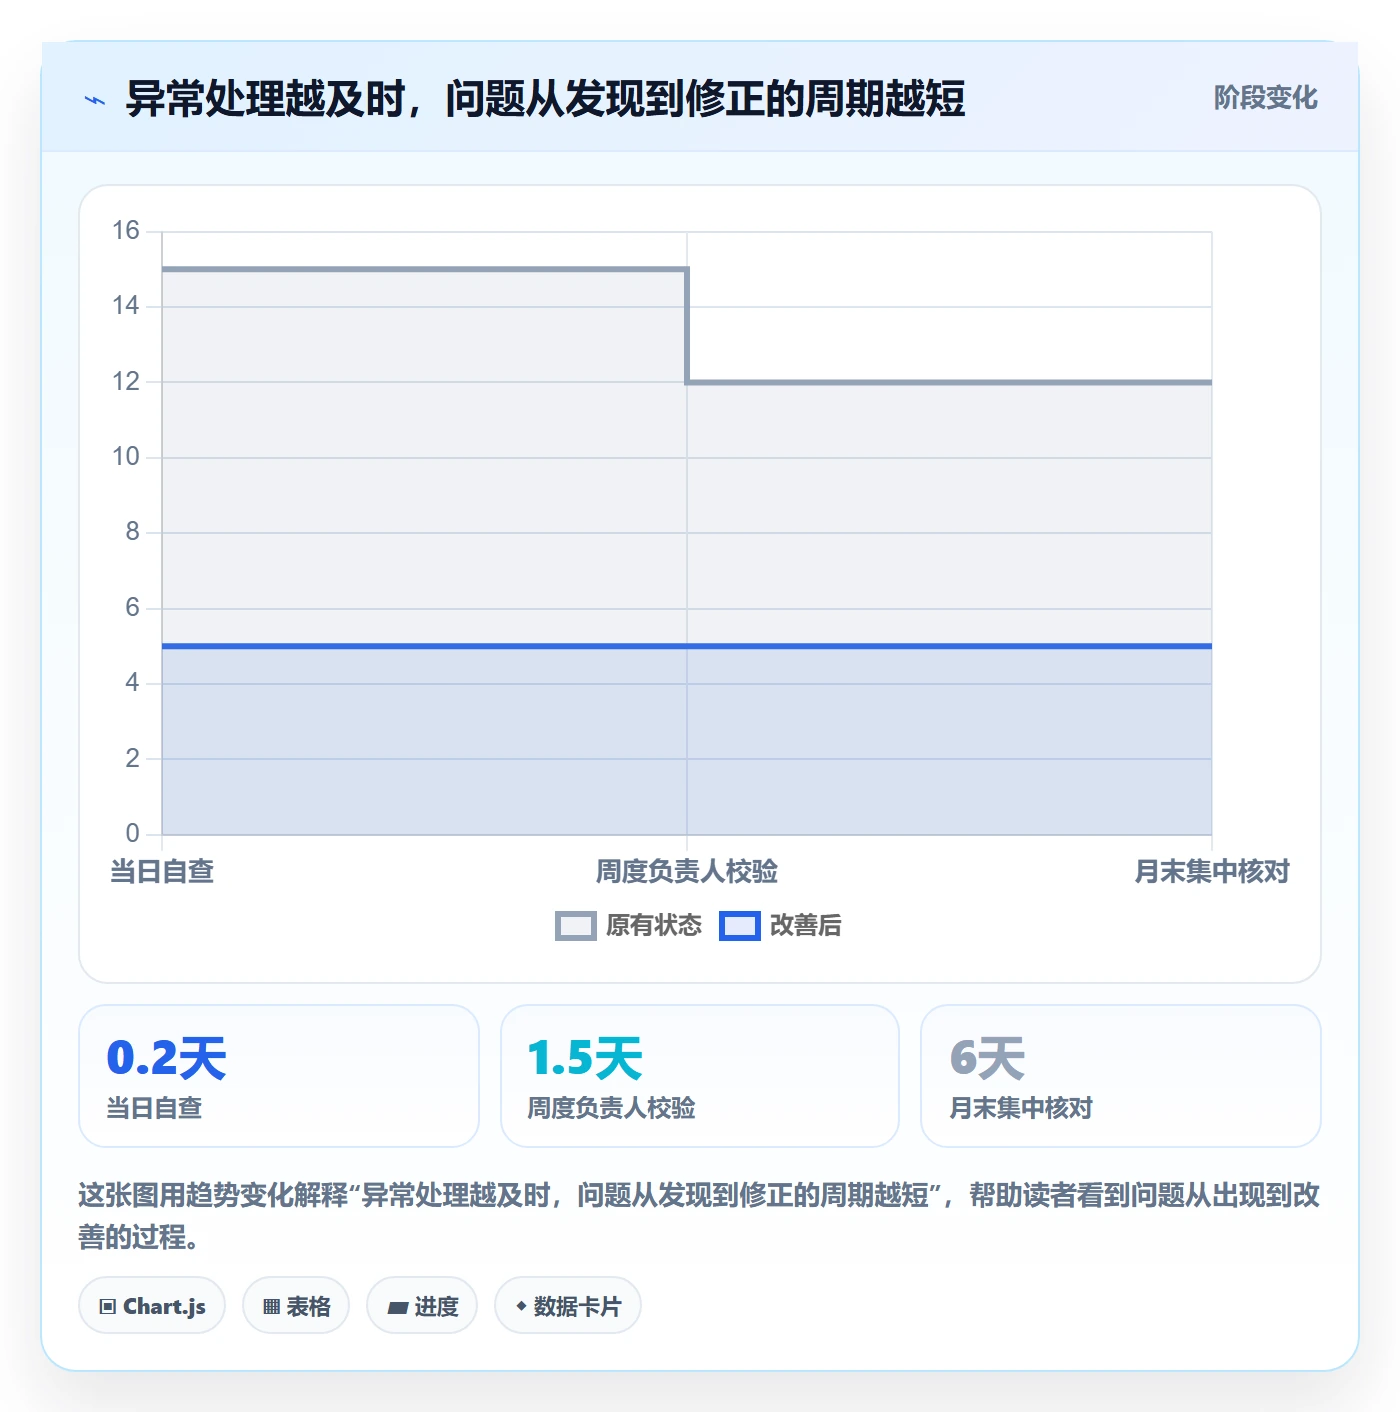Toggle the 原有状态 legend swatch

575,926
